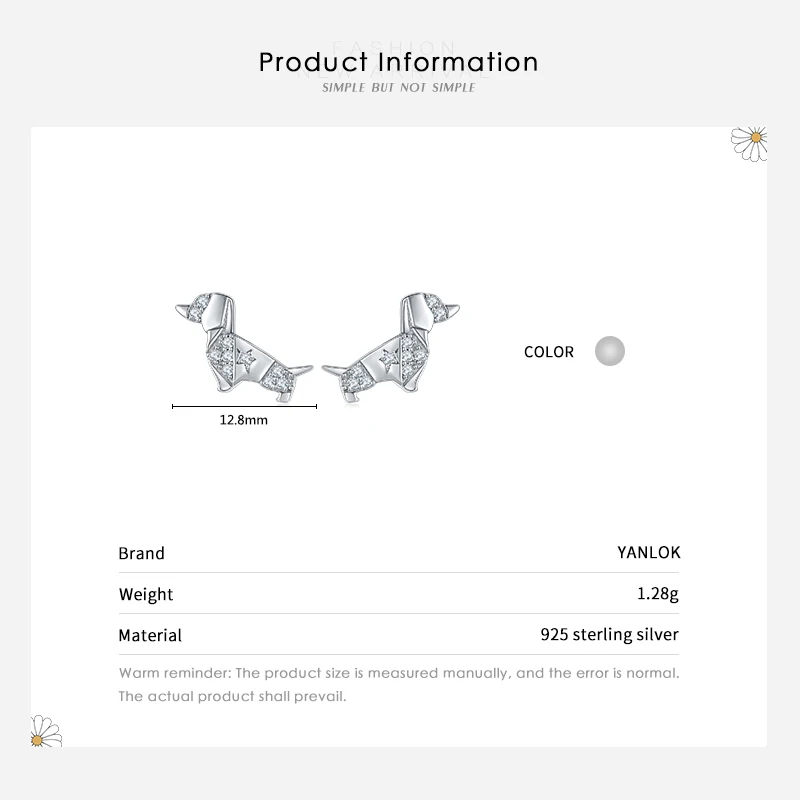Click the 1.28g weight value
Image resolution: width=800 pixels, height=800 pixels.
[658, 594]
